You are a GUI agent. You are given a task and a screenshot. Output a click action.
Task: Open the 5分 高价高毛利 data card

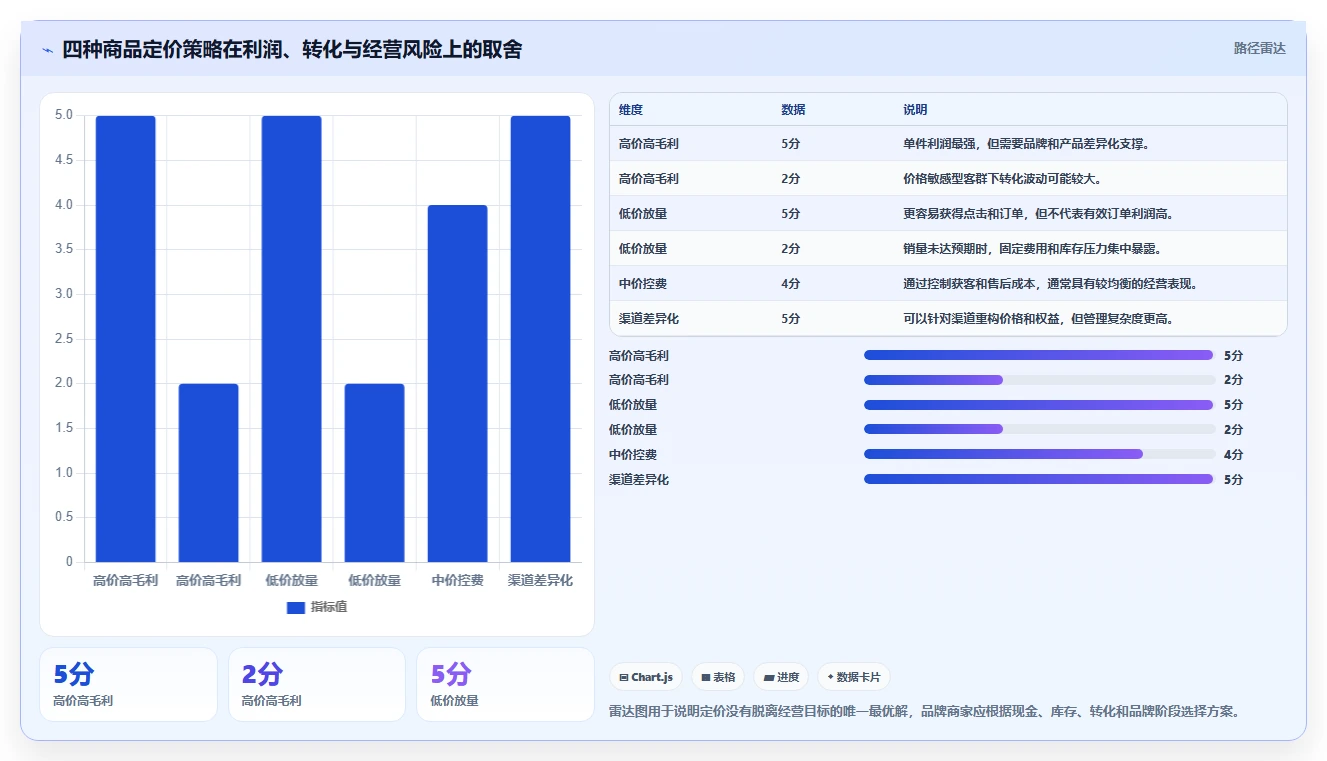point(128,684)
